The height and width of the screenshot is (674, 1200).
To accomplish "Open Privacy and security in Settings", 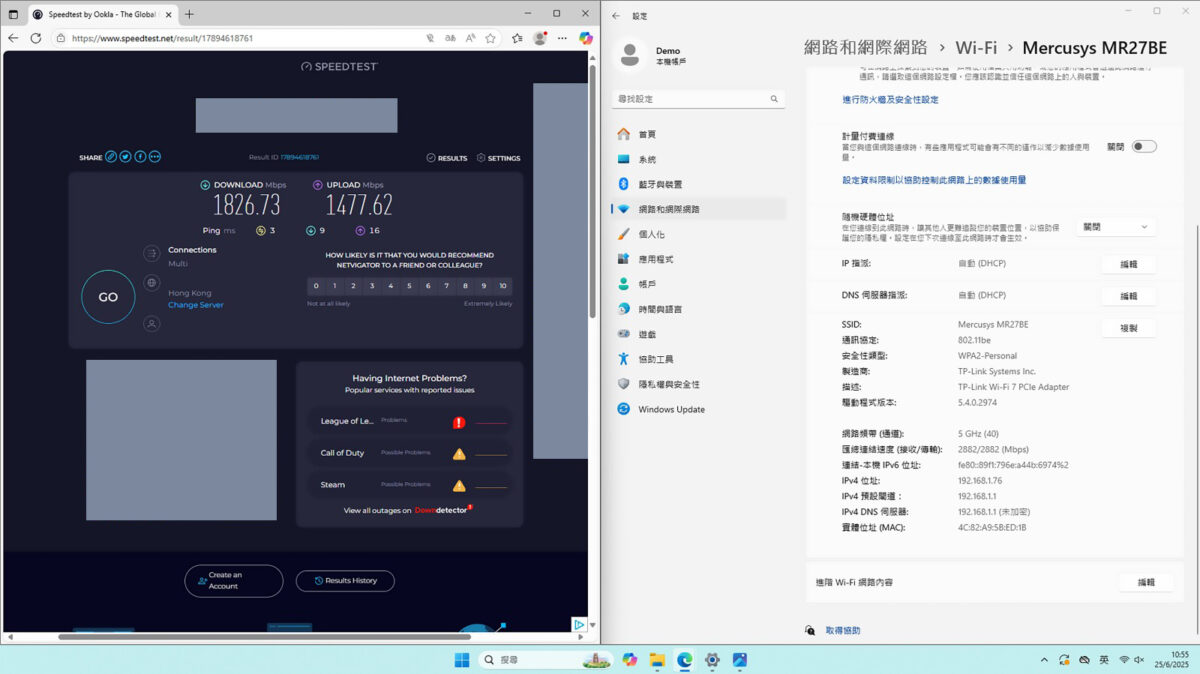I will pyautogui.click(x=698, y=384).
